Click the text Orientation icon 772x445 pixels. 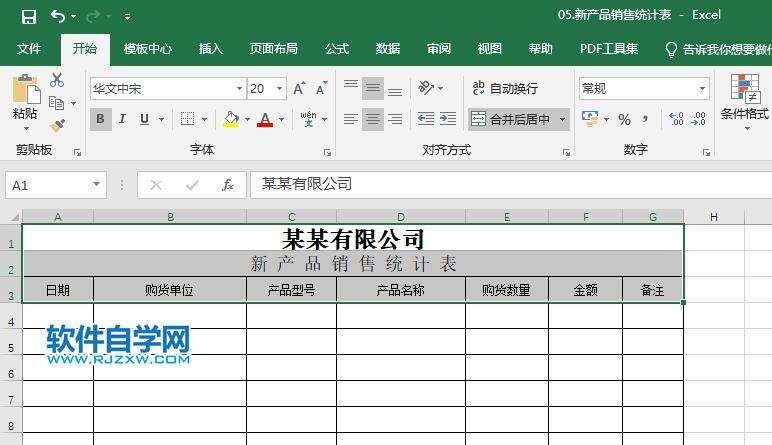coord(426,88)
